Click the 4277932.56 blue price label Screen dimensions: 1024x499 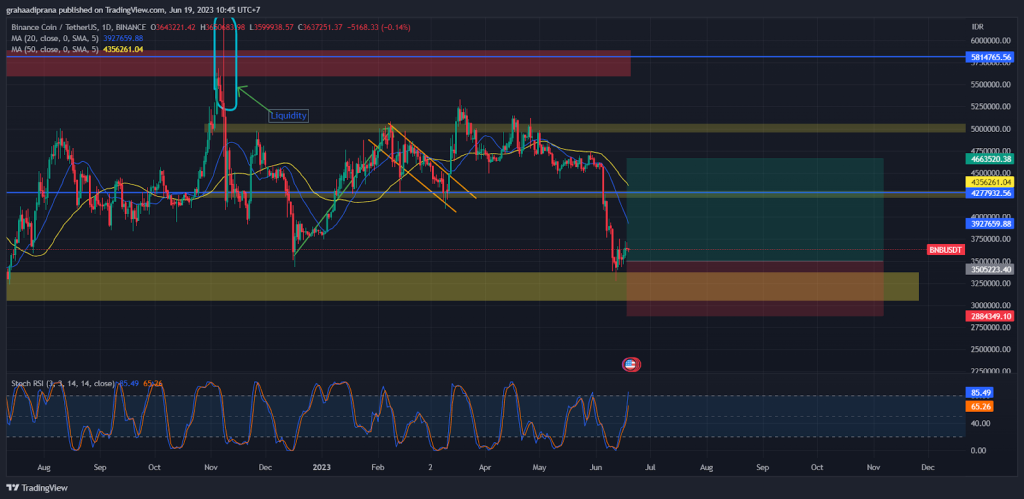click(x=991, y=193)
